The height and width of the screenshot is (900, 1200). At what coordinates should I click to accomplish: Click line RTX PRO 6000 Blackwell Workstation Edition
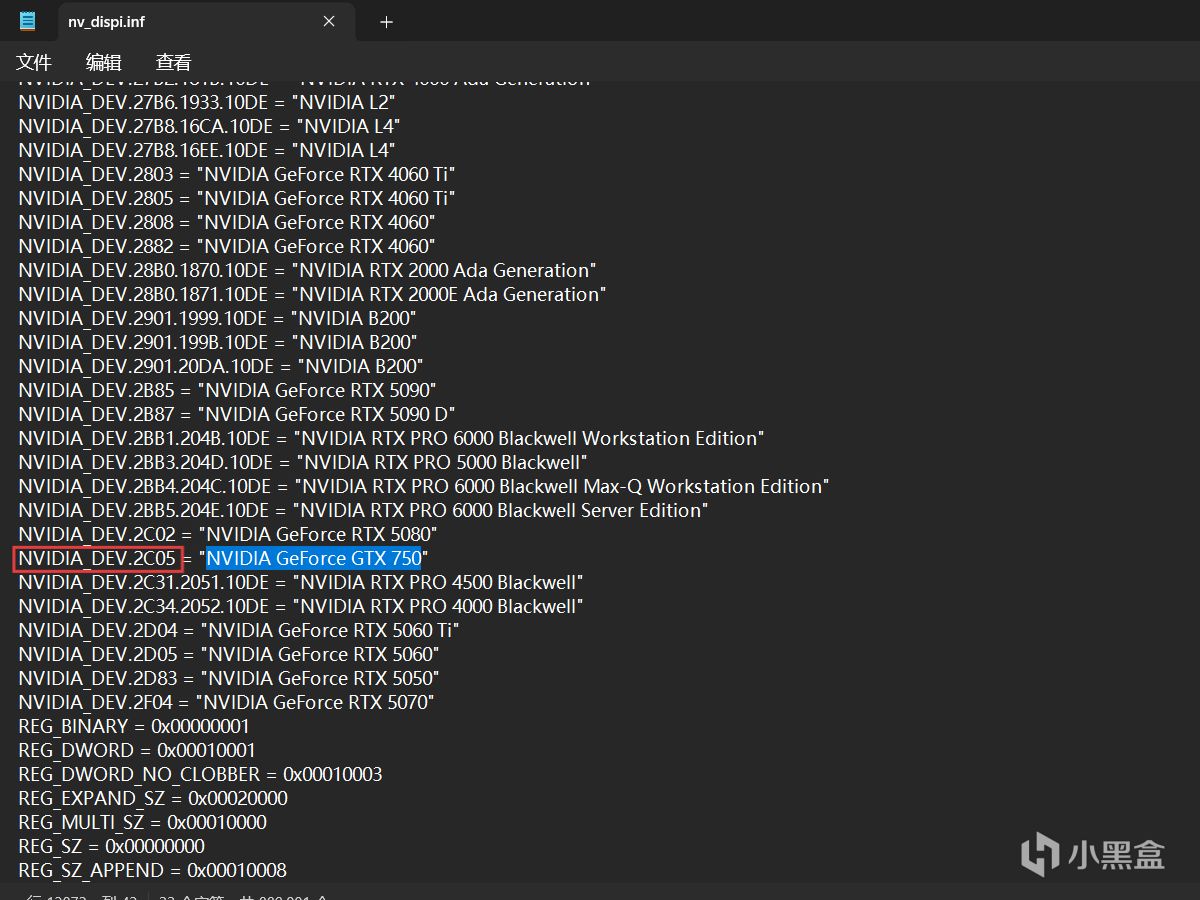click(391, 438)
